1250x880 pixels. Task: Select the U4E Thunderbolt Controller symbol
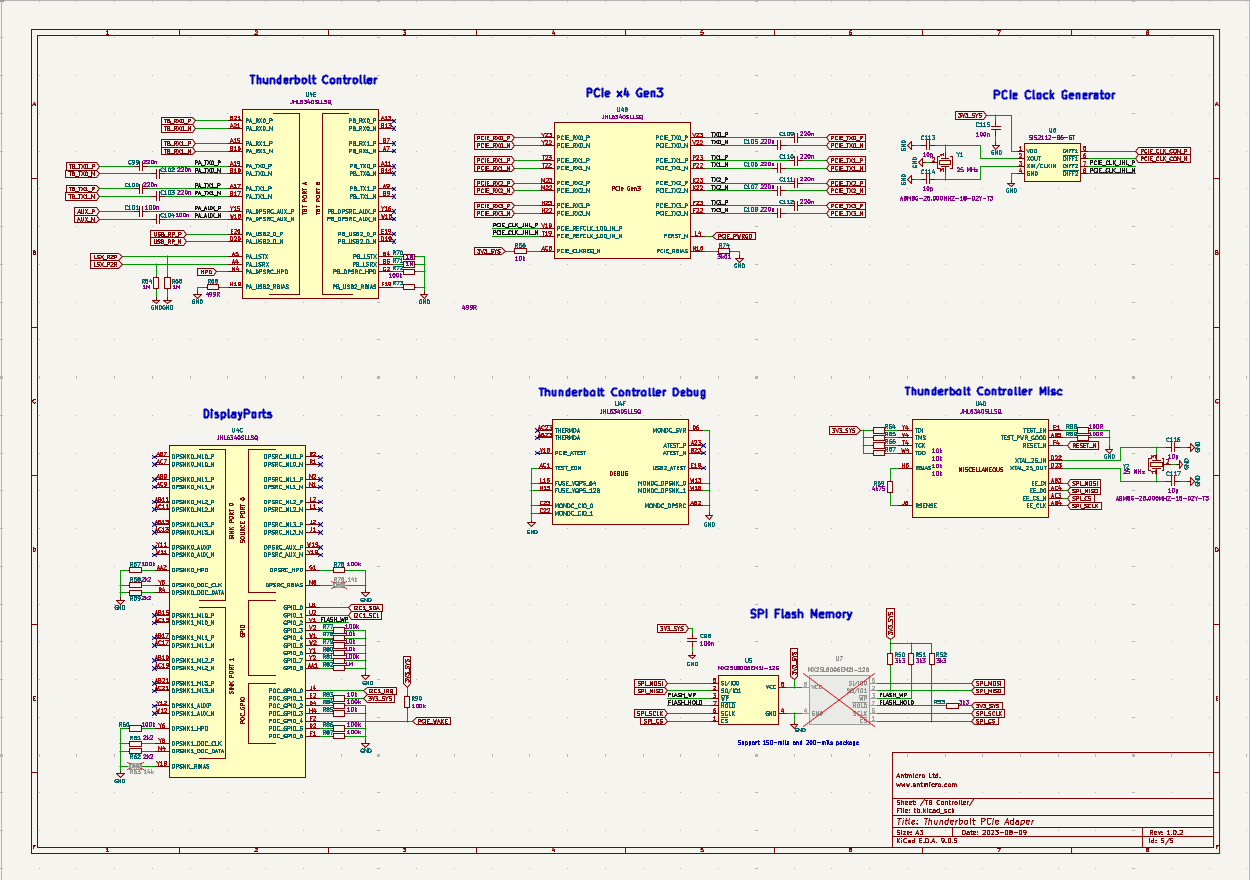310,200
